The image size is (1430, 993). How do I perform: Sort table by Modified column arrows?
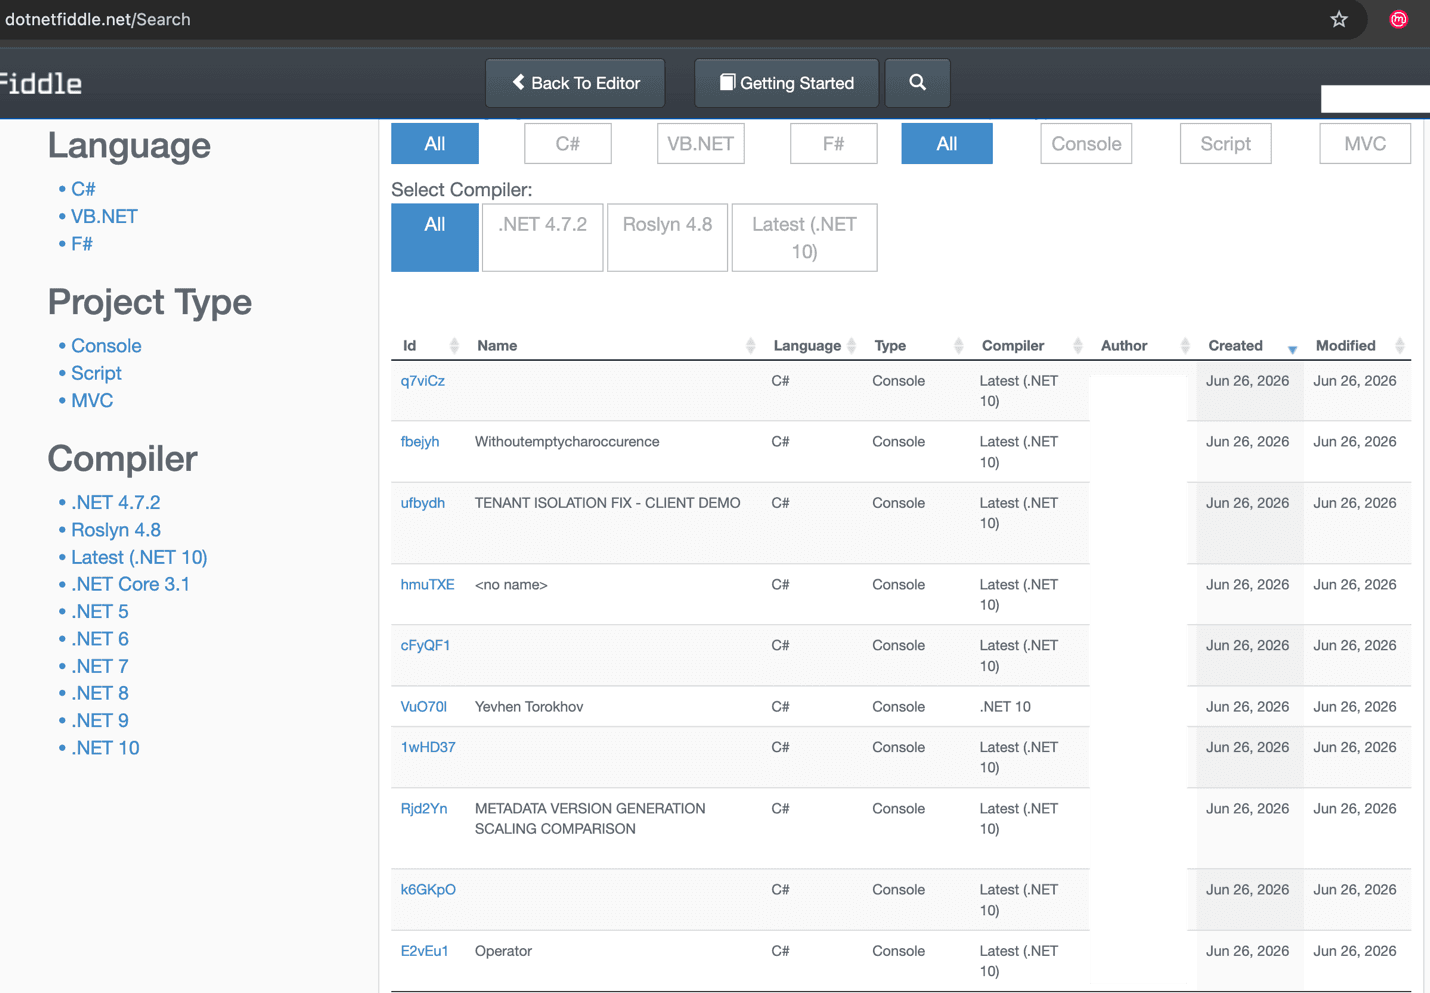click(x=1399, y=346)
